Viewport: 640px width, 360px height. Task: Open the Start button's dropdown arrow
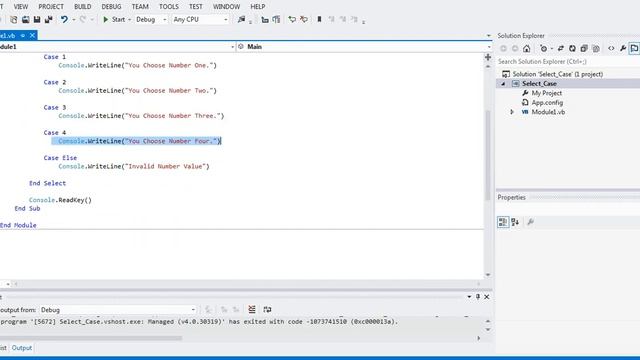(129, 20)
